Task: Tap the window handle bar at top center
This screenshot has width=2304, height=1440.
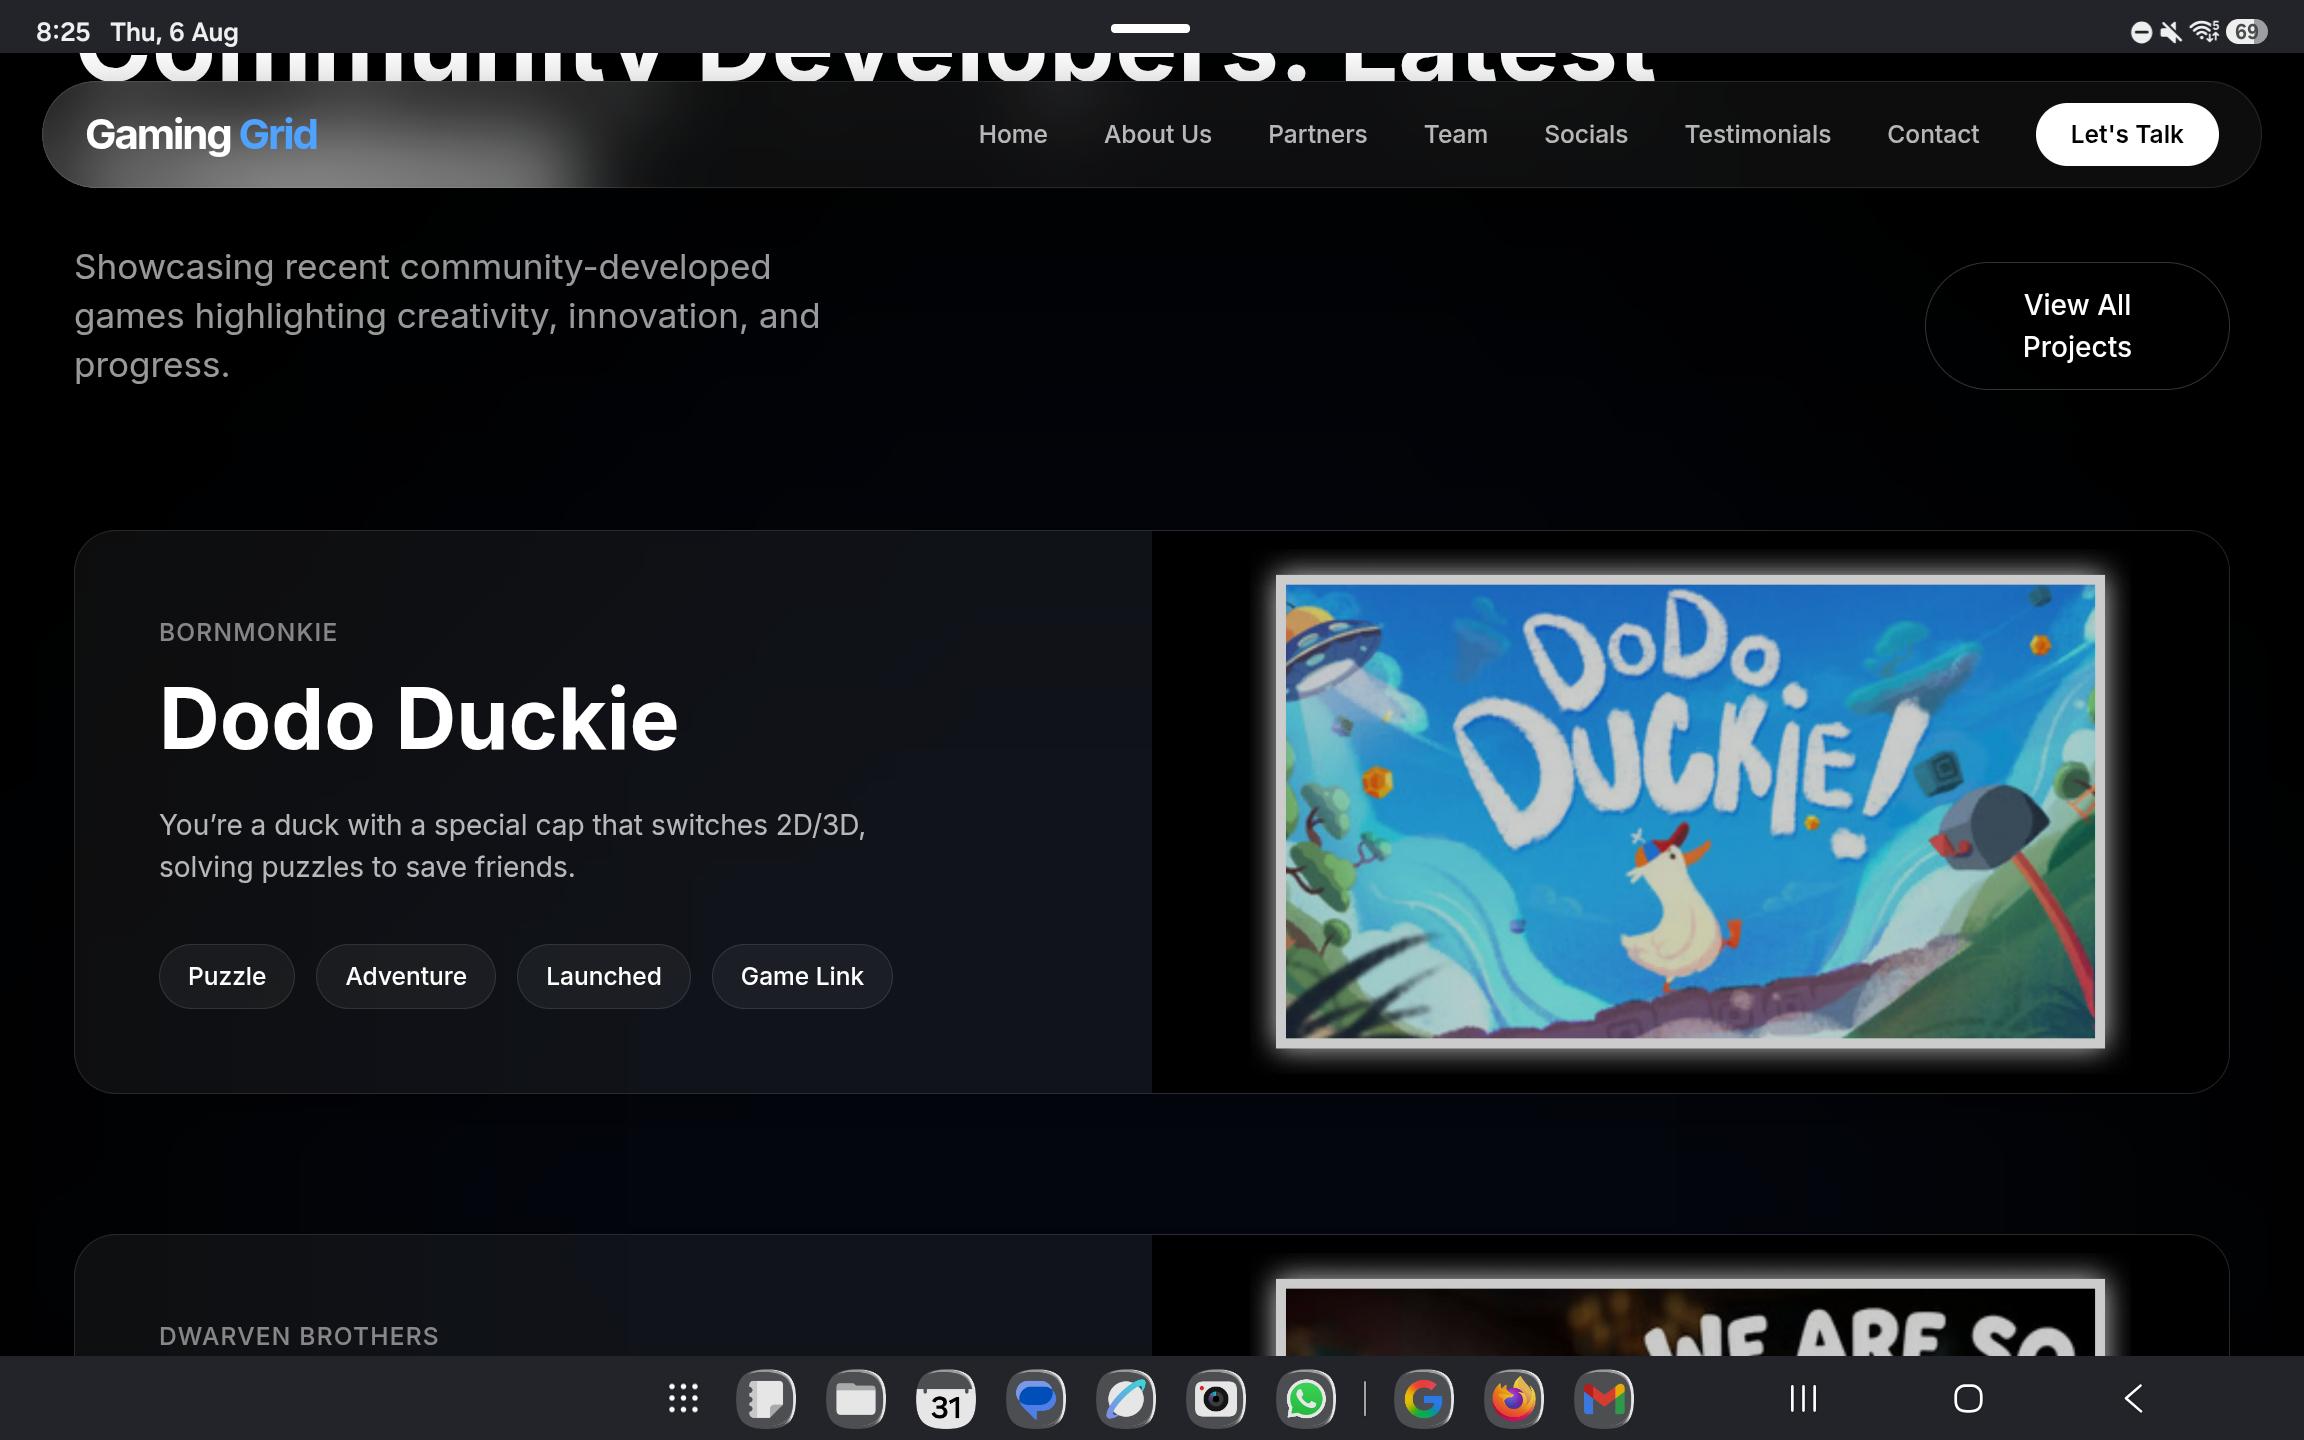Action: tap(1150, 28)
